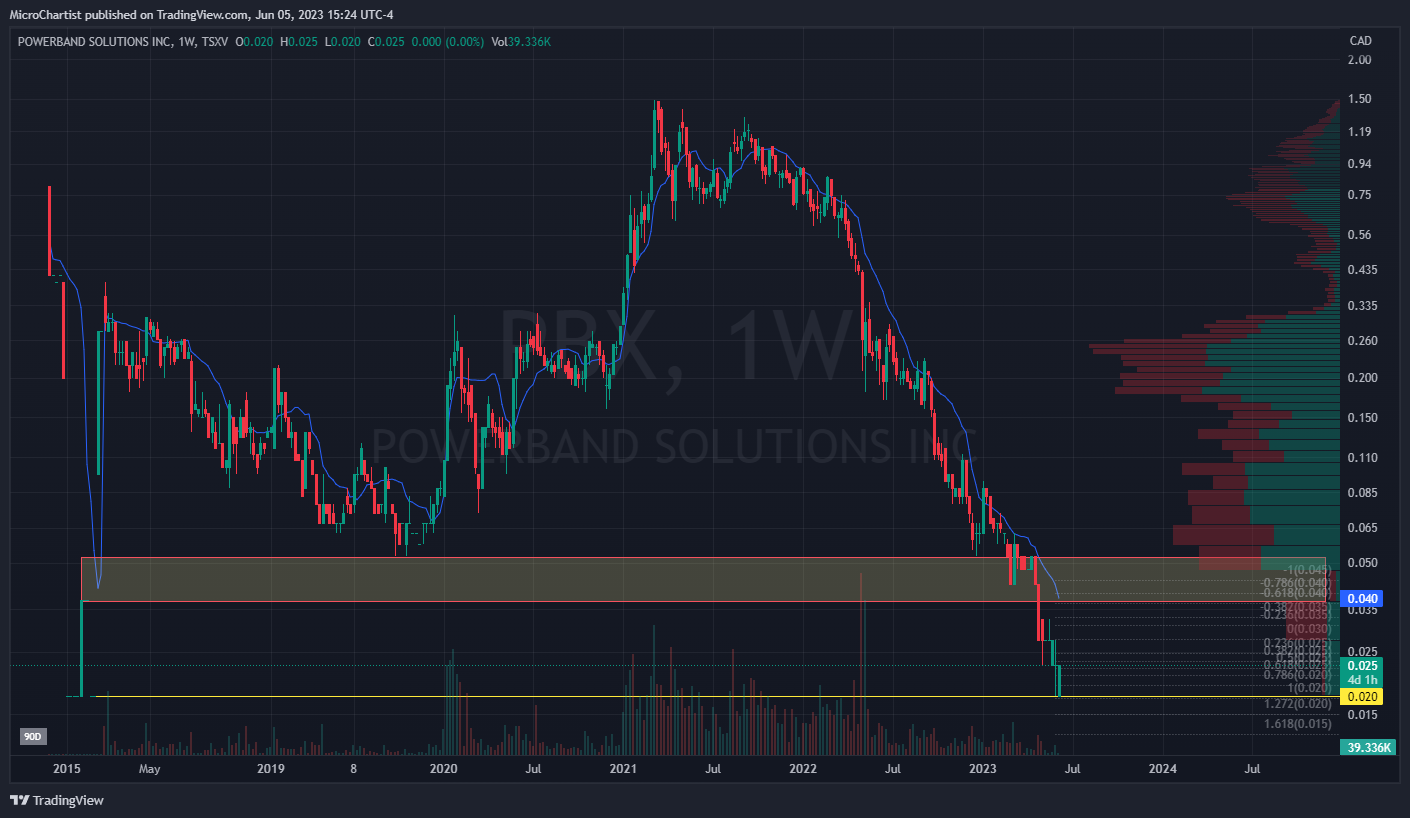1410x818 pixels.
Task: Click the 0.94 price axis label
Action: point(1359,163)
